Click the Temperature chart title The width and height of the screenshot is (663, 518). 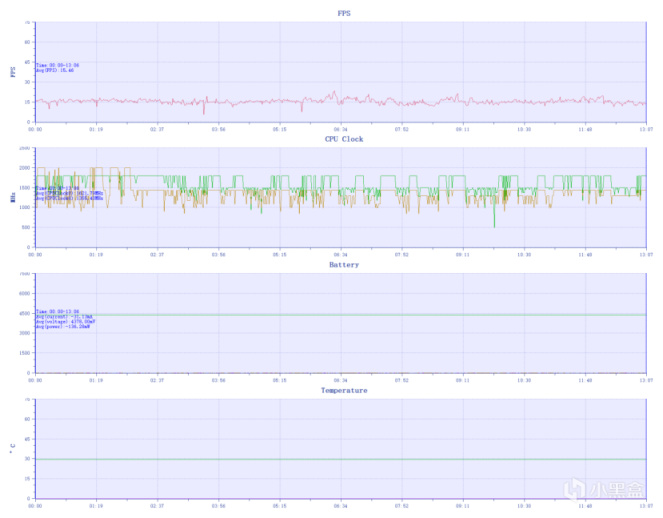click(x=344, y=390)
